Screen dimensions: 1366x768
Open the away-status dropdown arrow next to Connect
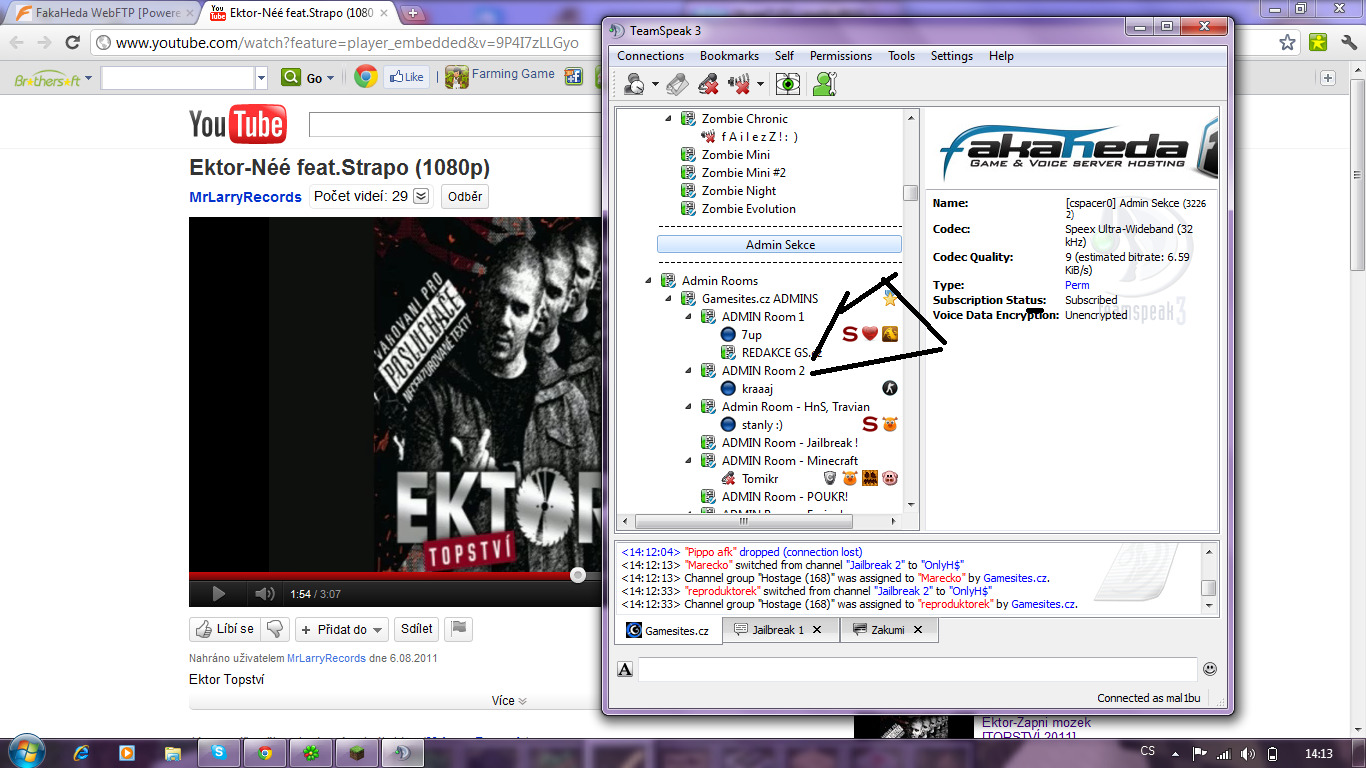tap(655, 85)
